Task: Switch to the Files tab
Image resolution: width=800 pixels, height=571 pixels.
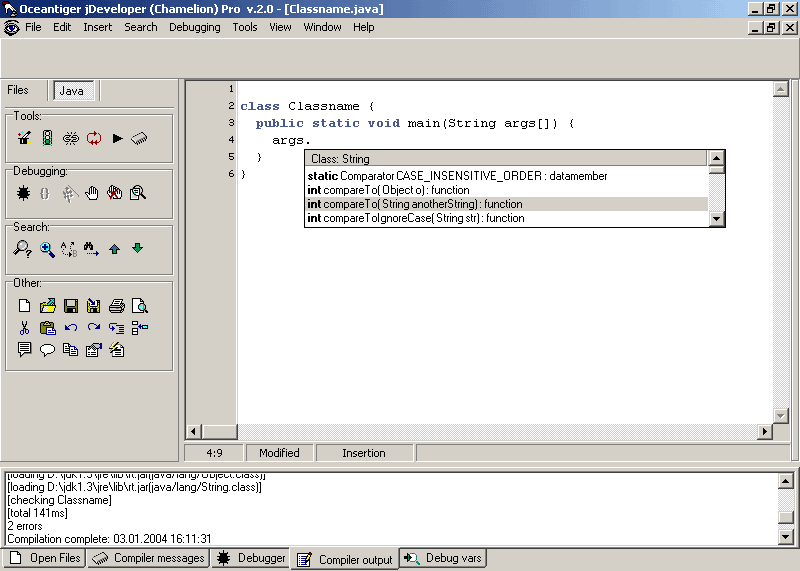Action: pyautogui.click(x=18, y=90)
